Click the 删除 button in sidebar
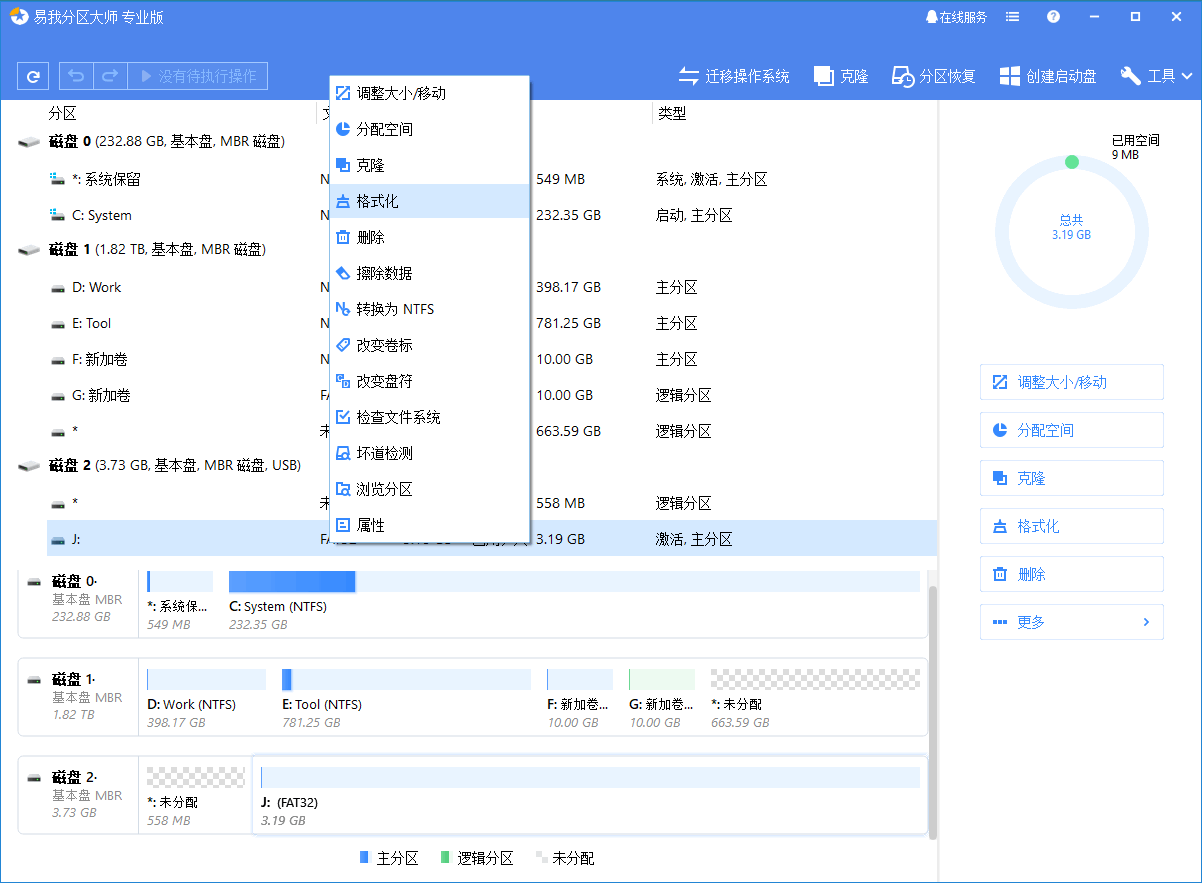 point(1071,573)
